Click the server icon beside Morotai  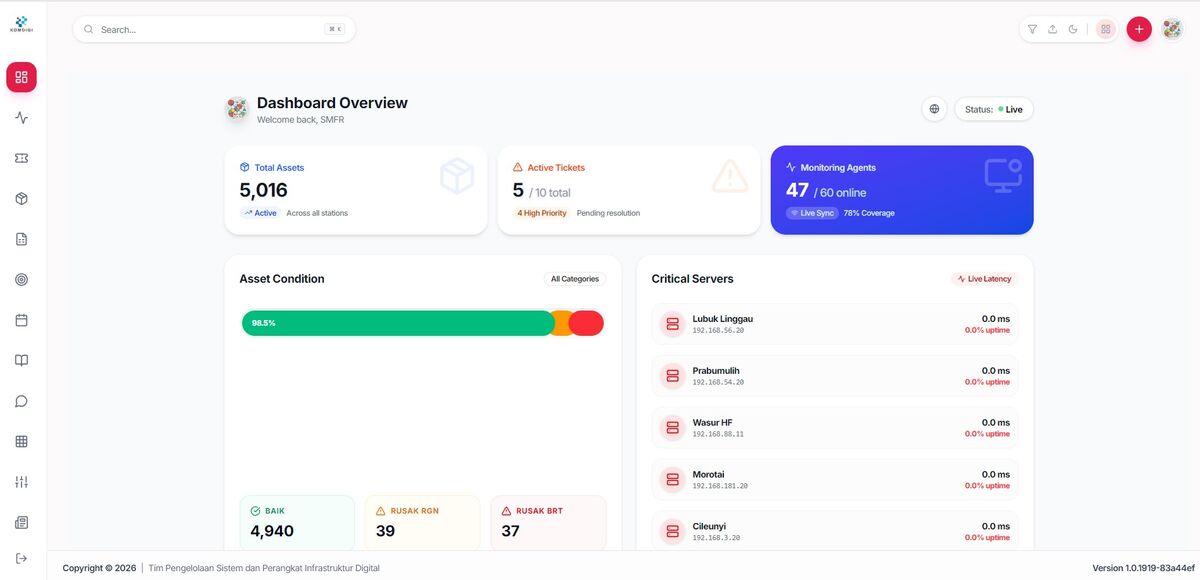click(x=672, y=480)
